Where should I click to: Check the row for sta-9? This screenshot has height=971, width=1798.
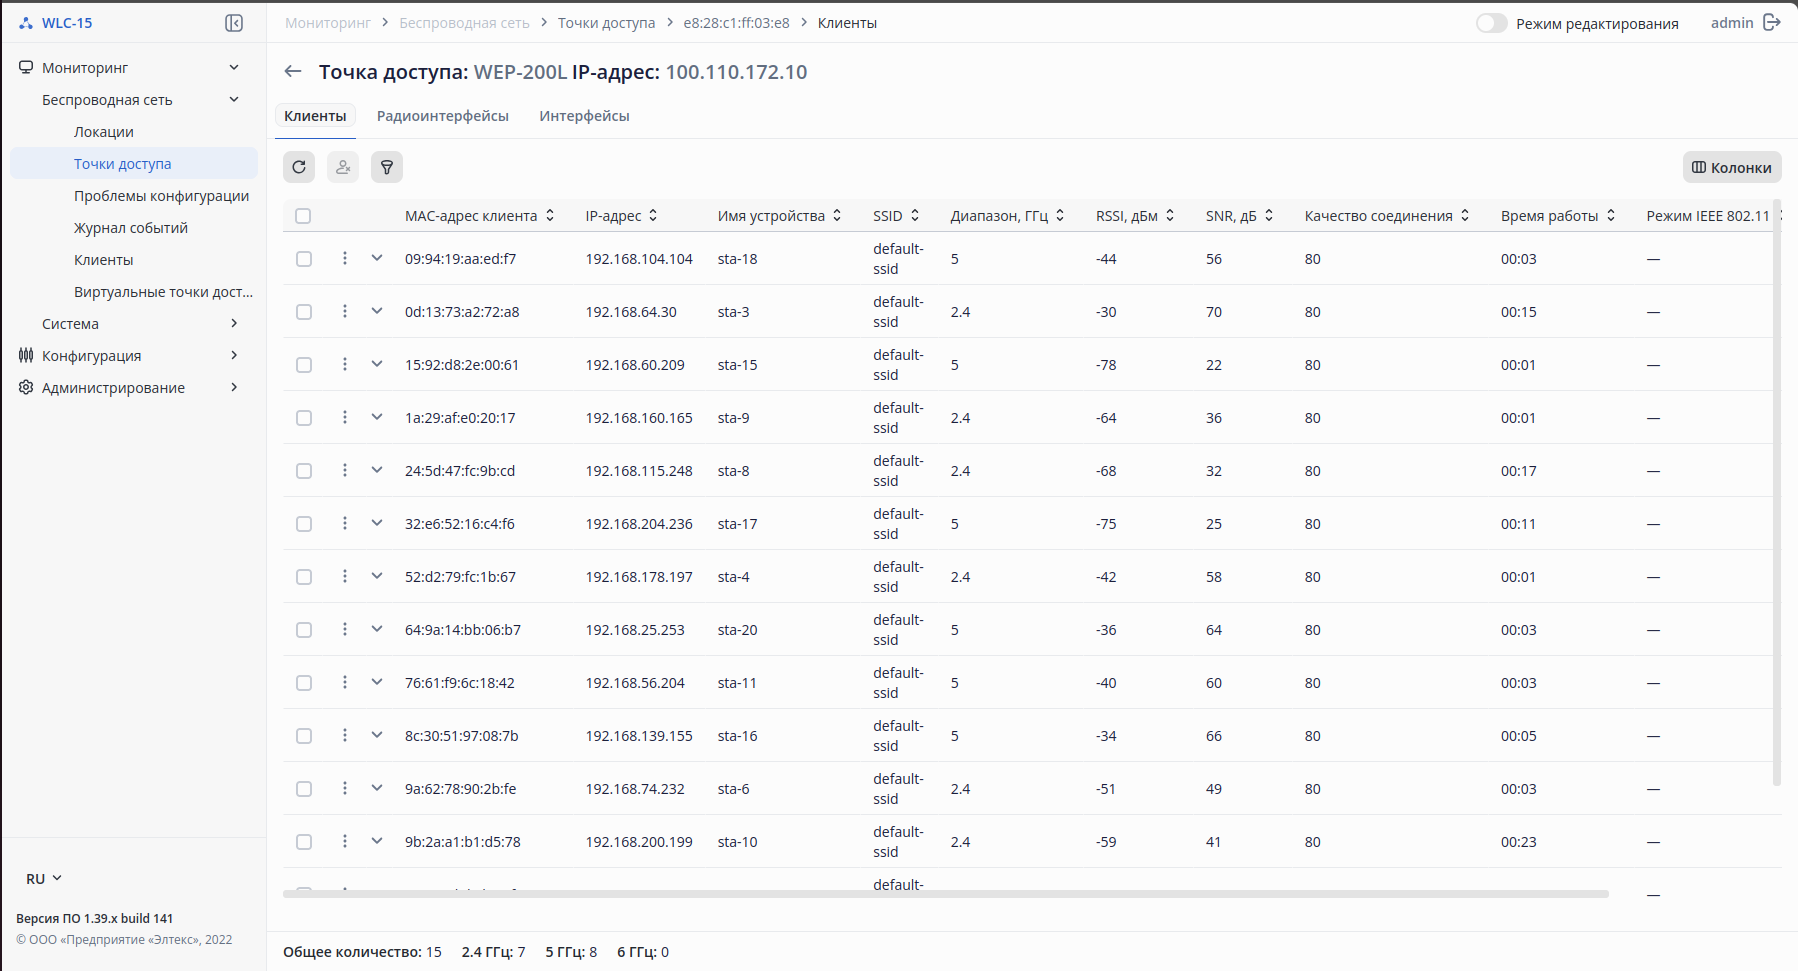pyautogui.click(x=304, y=418)
